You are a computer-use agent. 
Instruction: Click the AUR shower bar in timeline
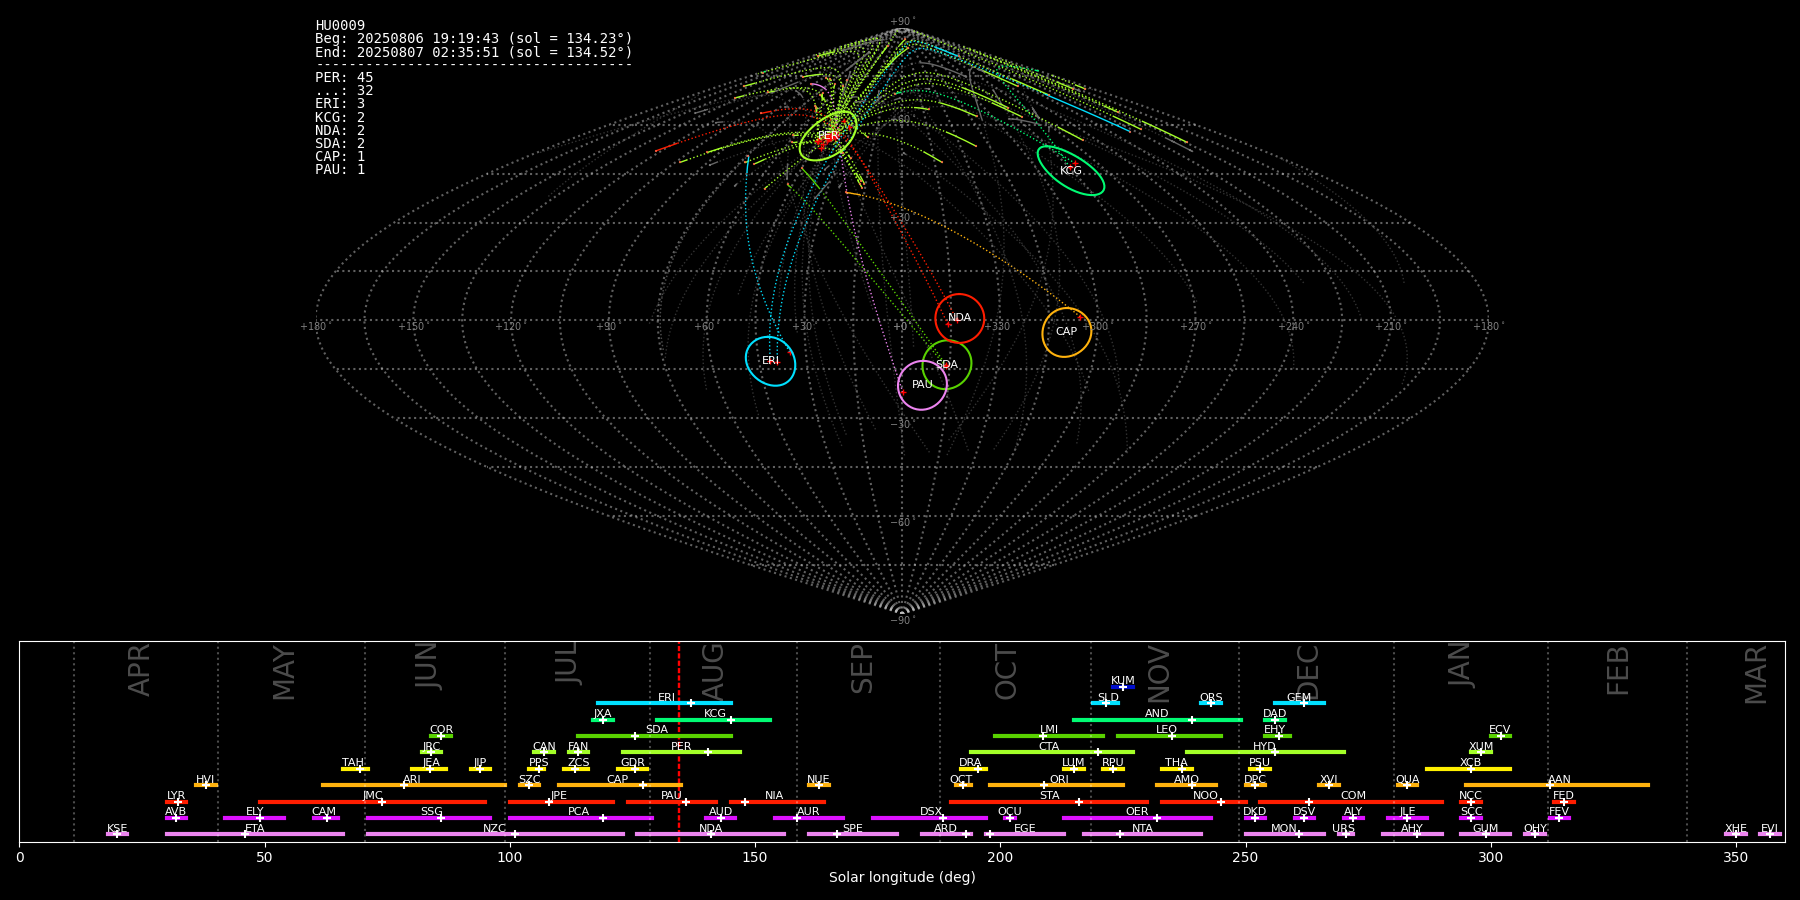(x=808, y=818)
